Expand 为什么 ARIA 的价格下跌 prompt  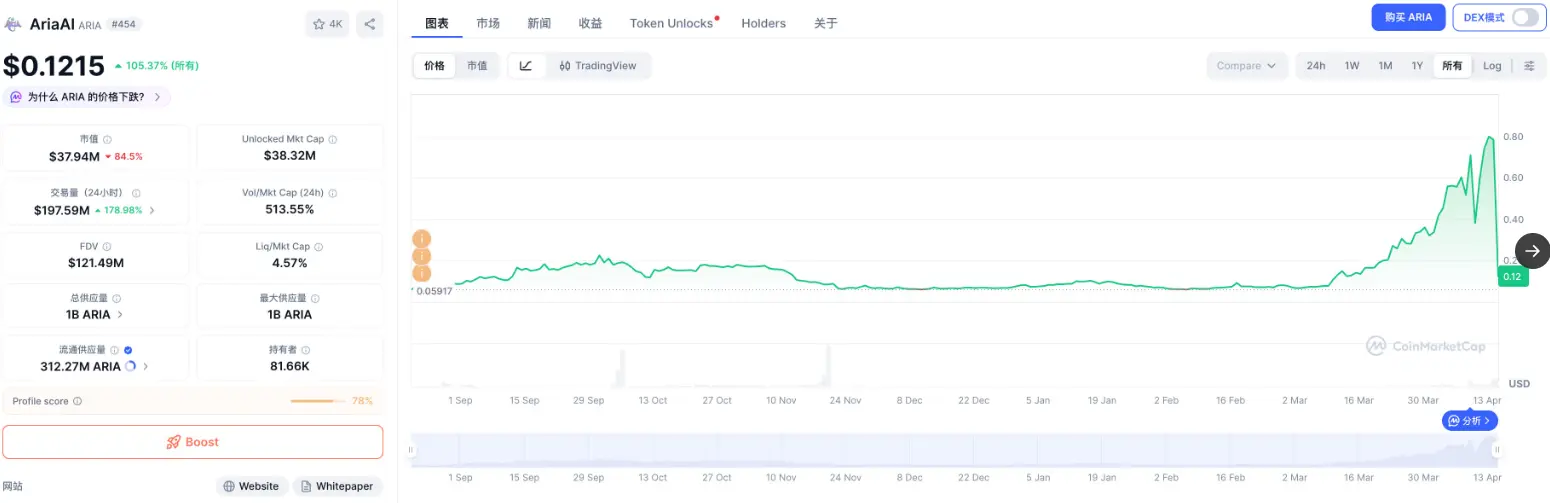point(87,97)
